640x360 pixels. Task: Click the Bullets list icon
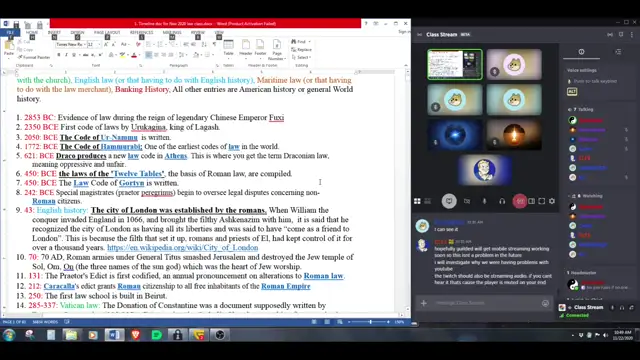pyautogui.click(x=149, y=44)
